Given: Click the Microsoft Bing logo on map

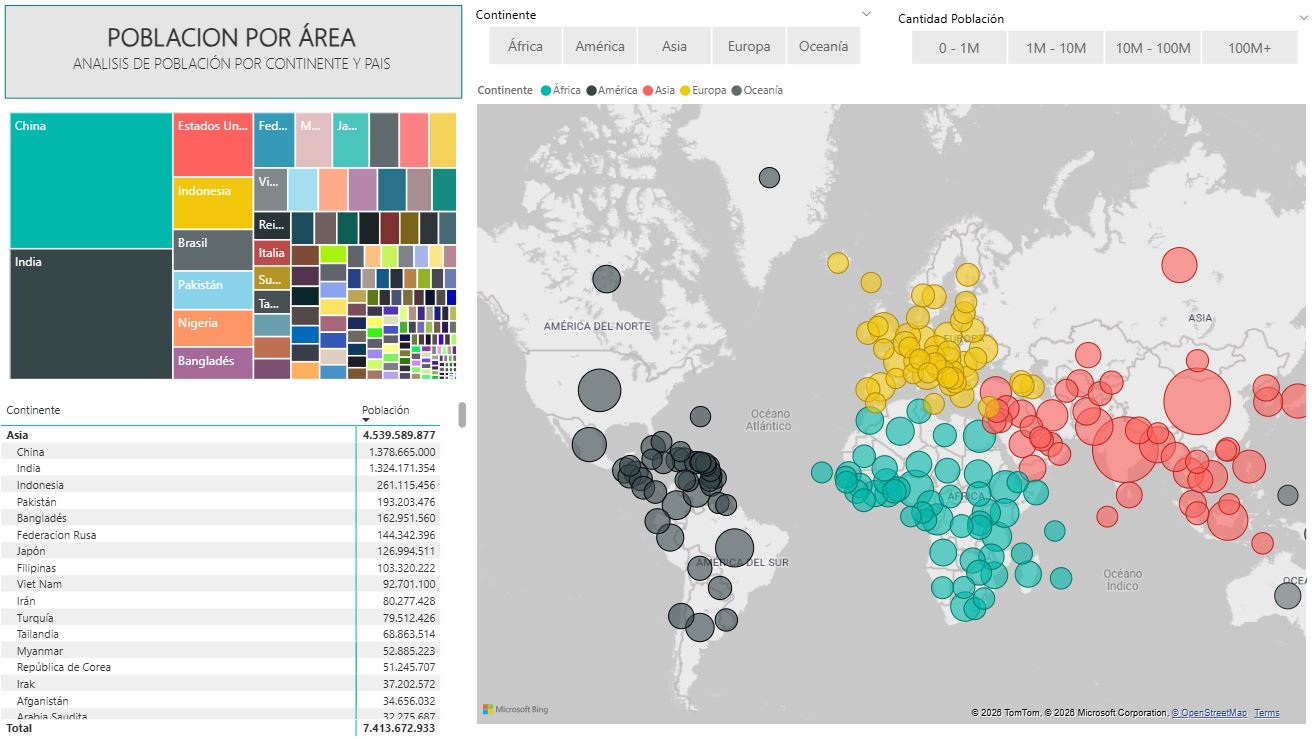Looking at the screenshot, I should click(515, 709).
